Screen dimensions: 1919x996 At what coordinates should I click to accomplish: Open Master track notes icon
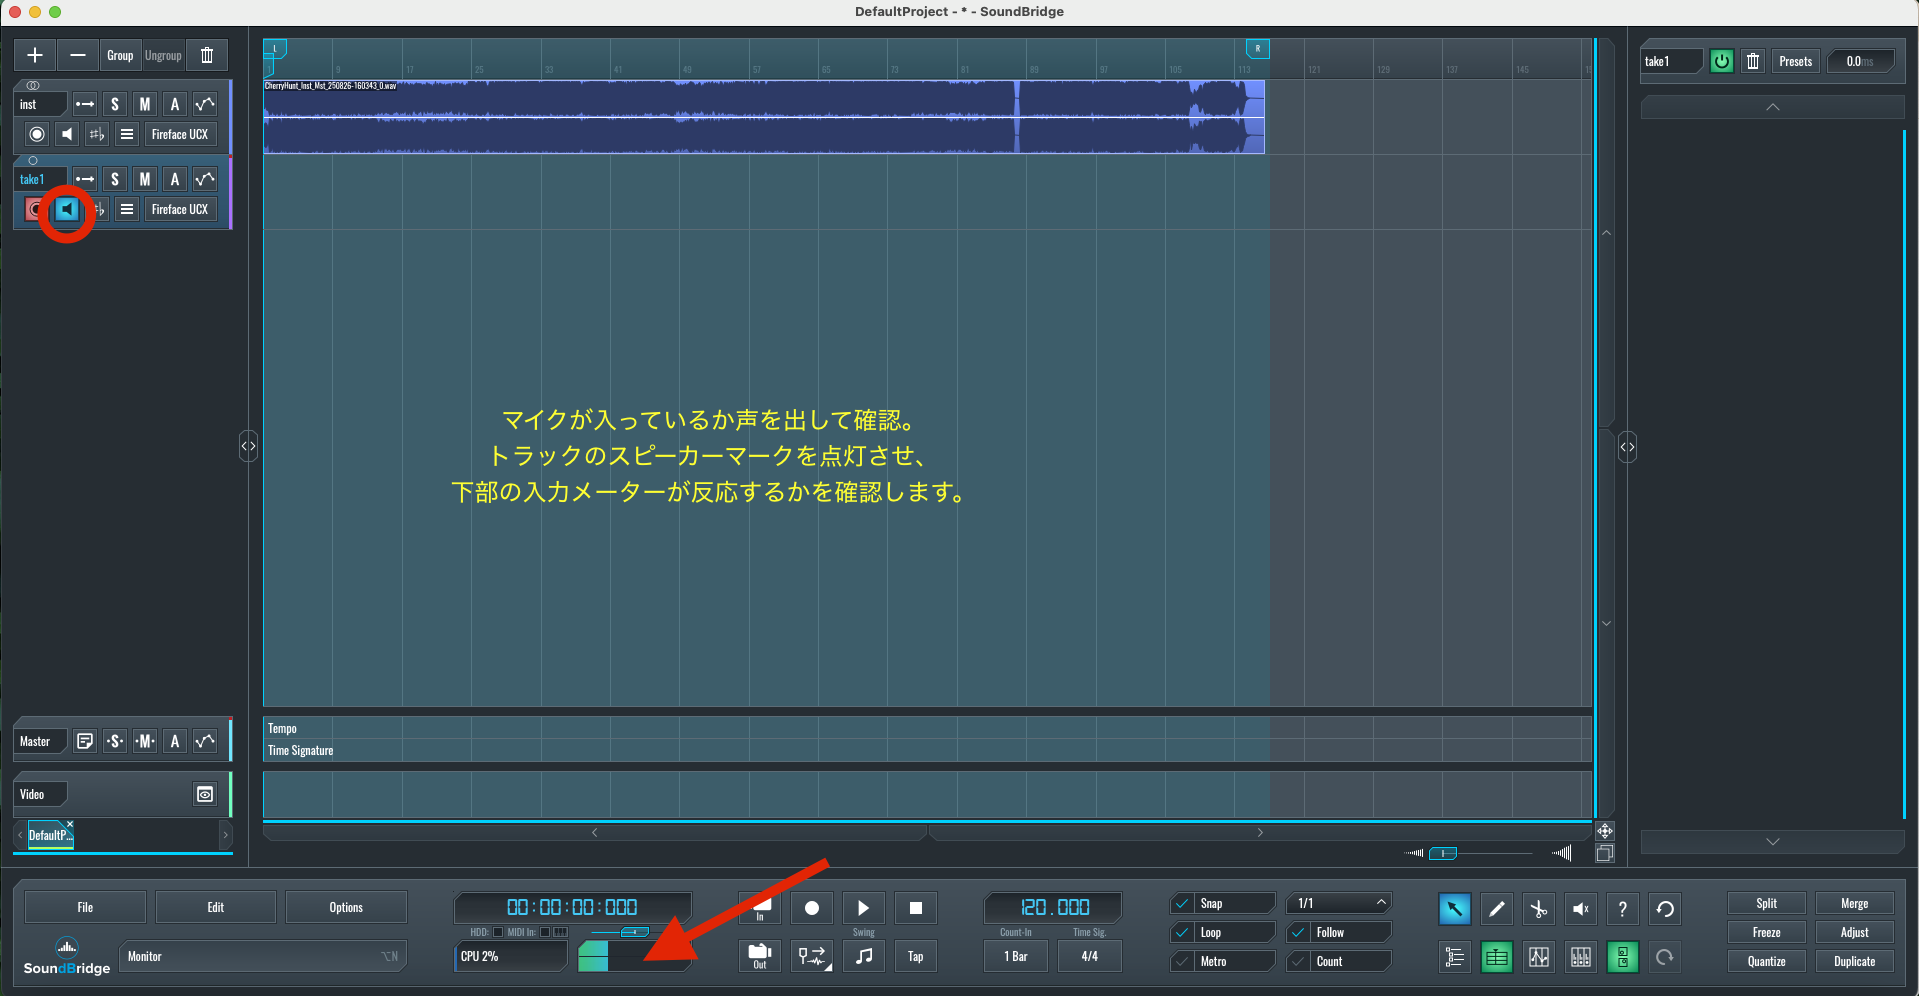85,741
